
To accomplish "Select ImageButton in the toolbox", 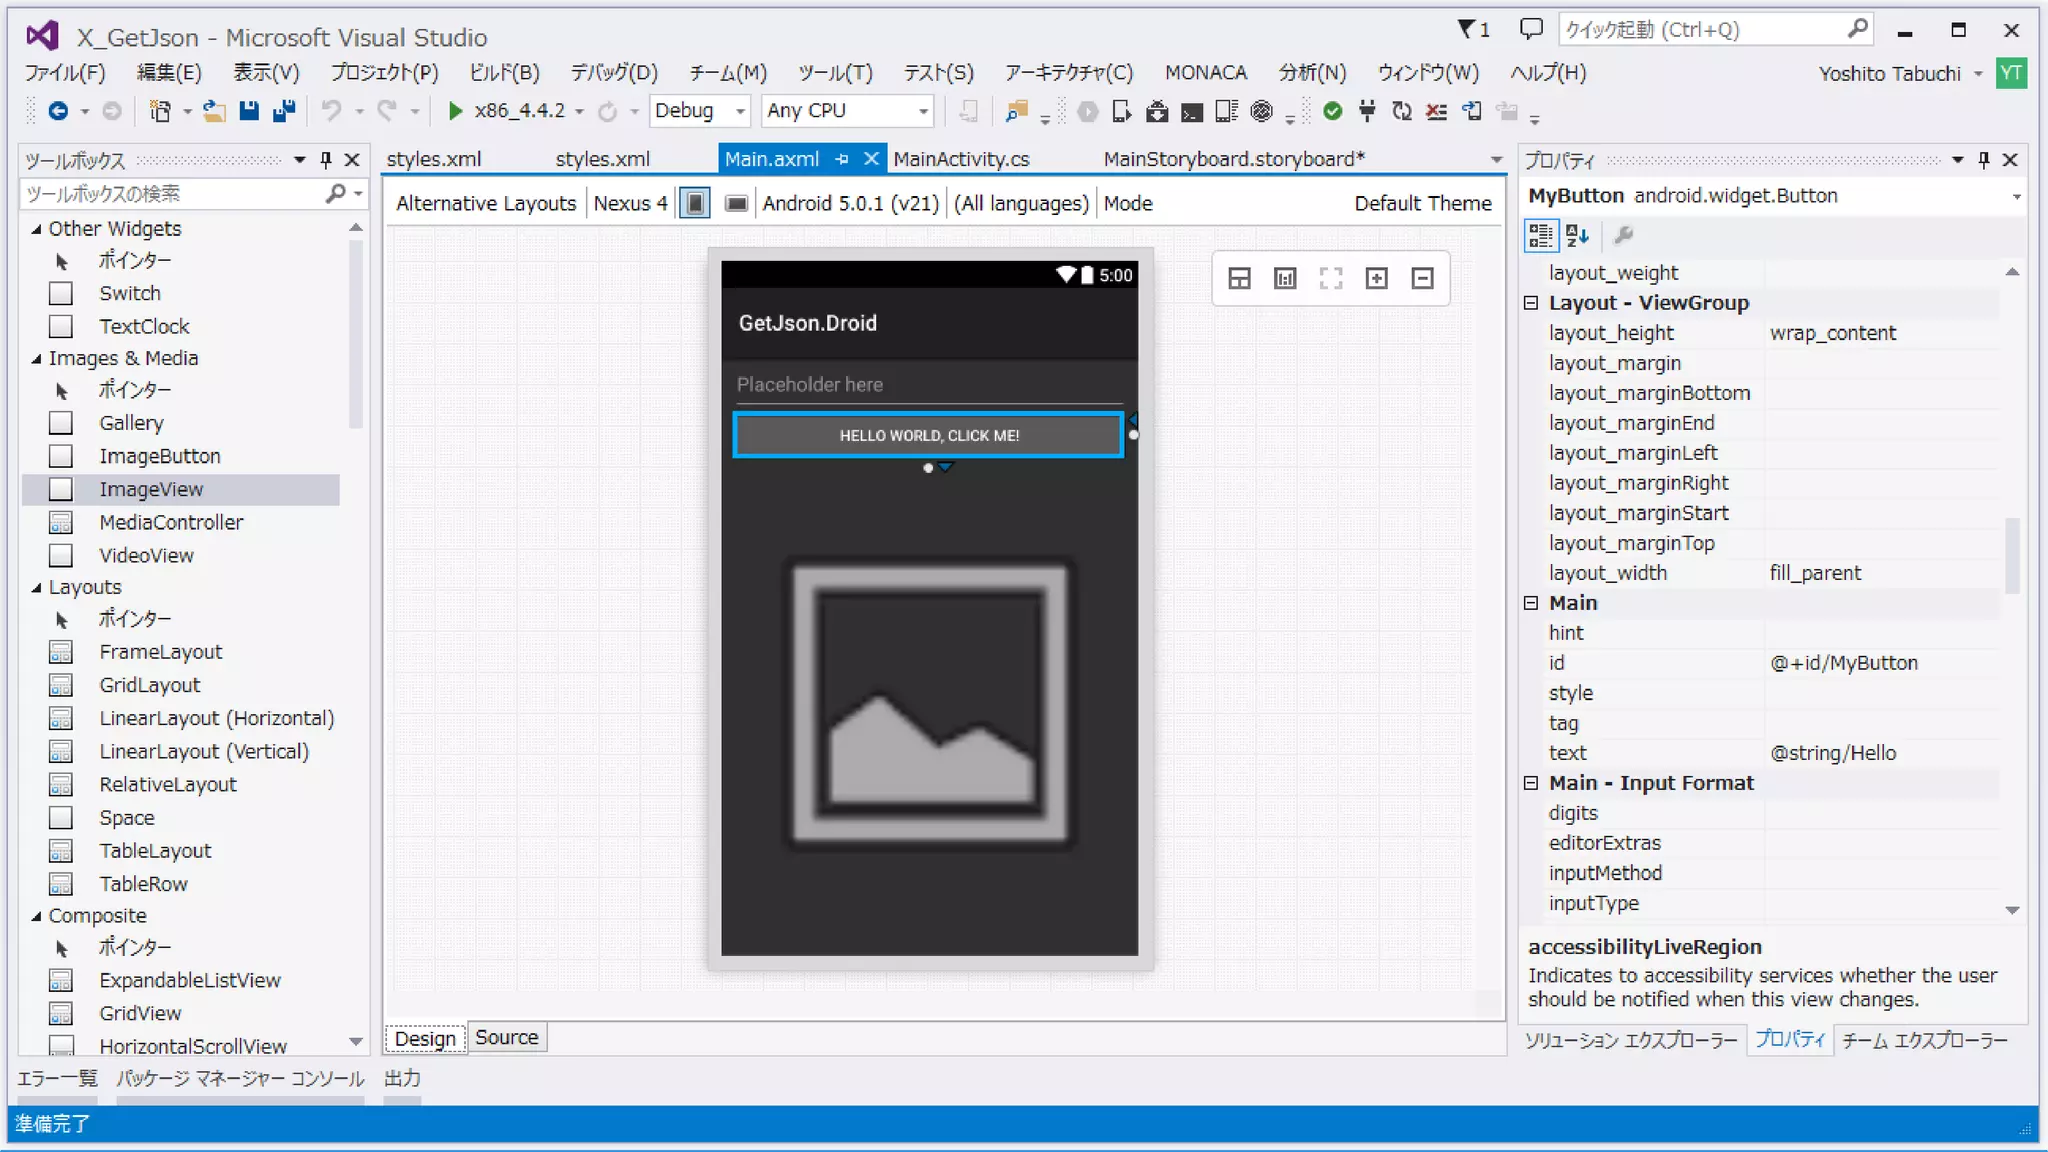I will click(x=159, y=457).
